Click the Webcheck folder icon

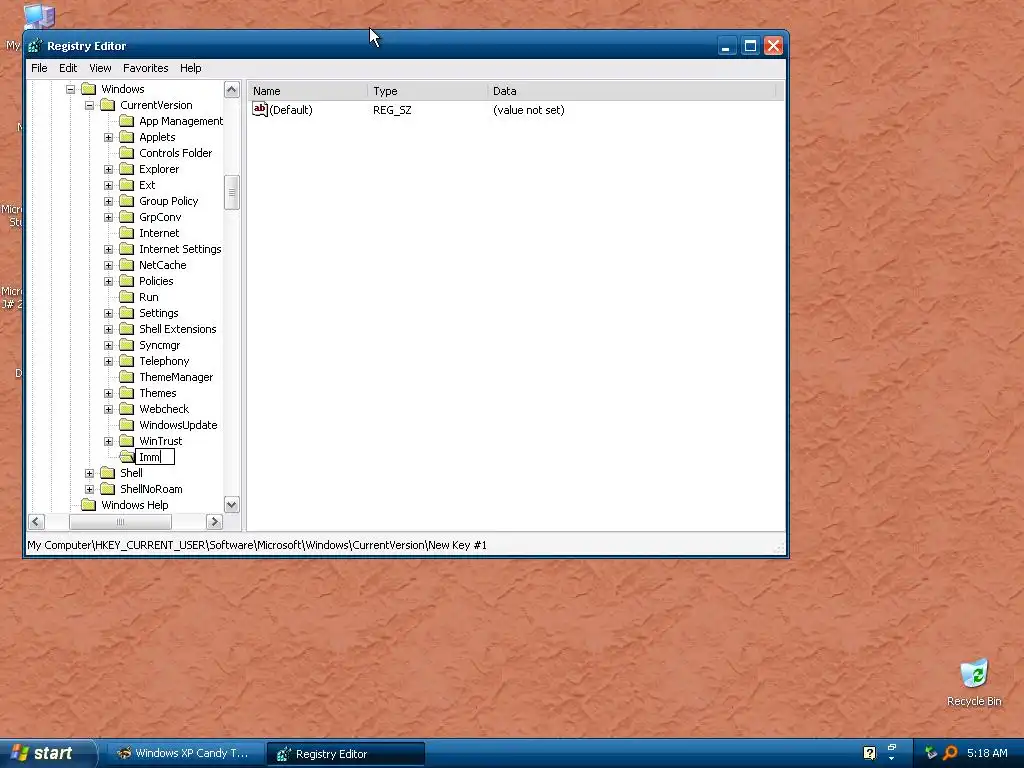click(127, 409)
